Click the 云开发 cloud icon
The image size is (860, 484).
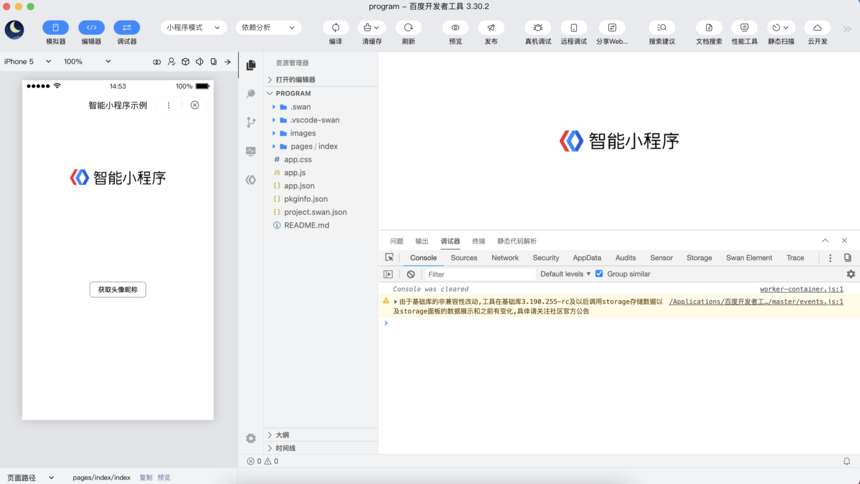point(817,27)
